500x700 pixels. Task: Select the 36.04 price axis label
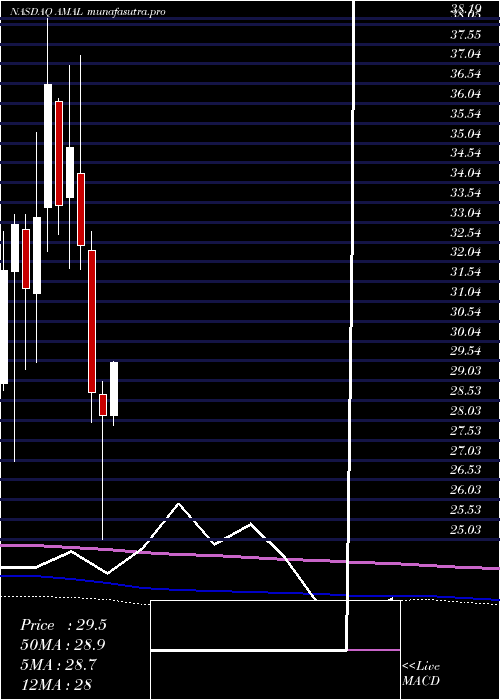pyautogui.click(x=466, y=94)
